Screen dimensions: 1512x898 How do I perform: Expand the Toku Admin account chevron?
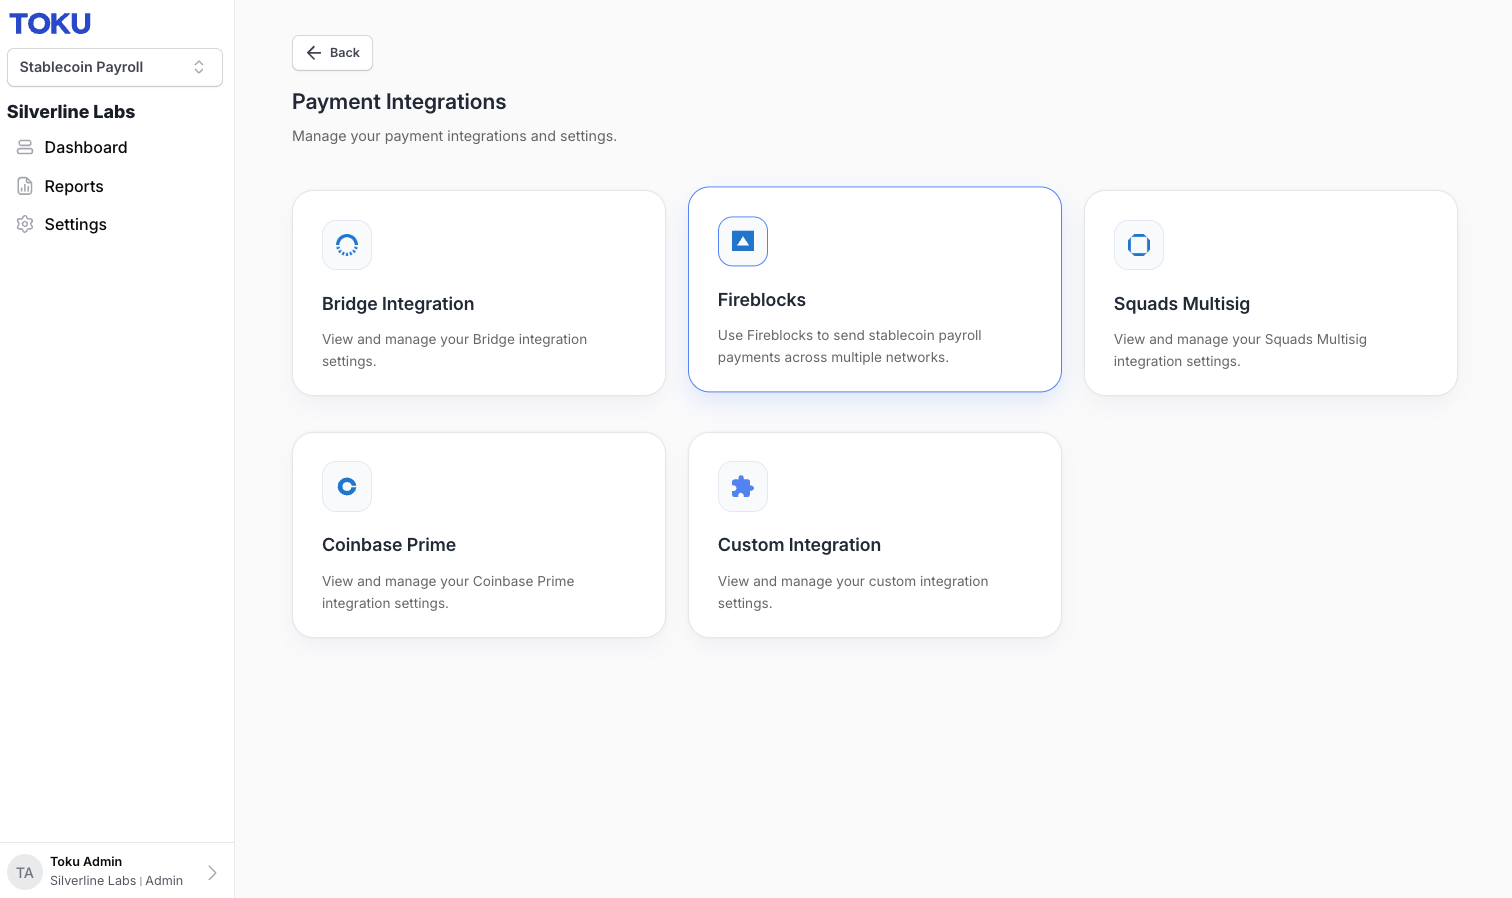[212, 872]
